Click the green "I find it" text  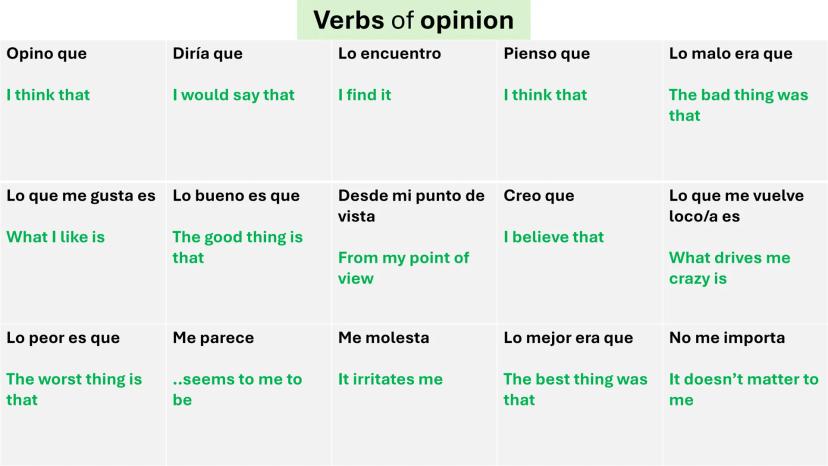364,95
